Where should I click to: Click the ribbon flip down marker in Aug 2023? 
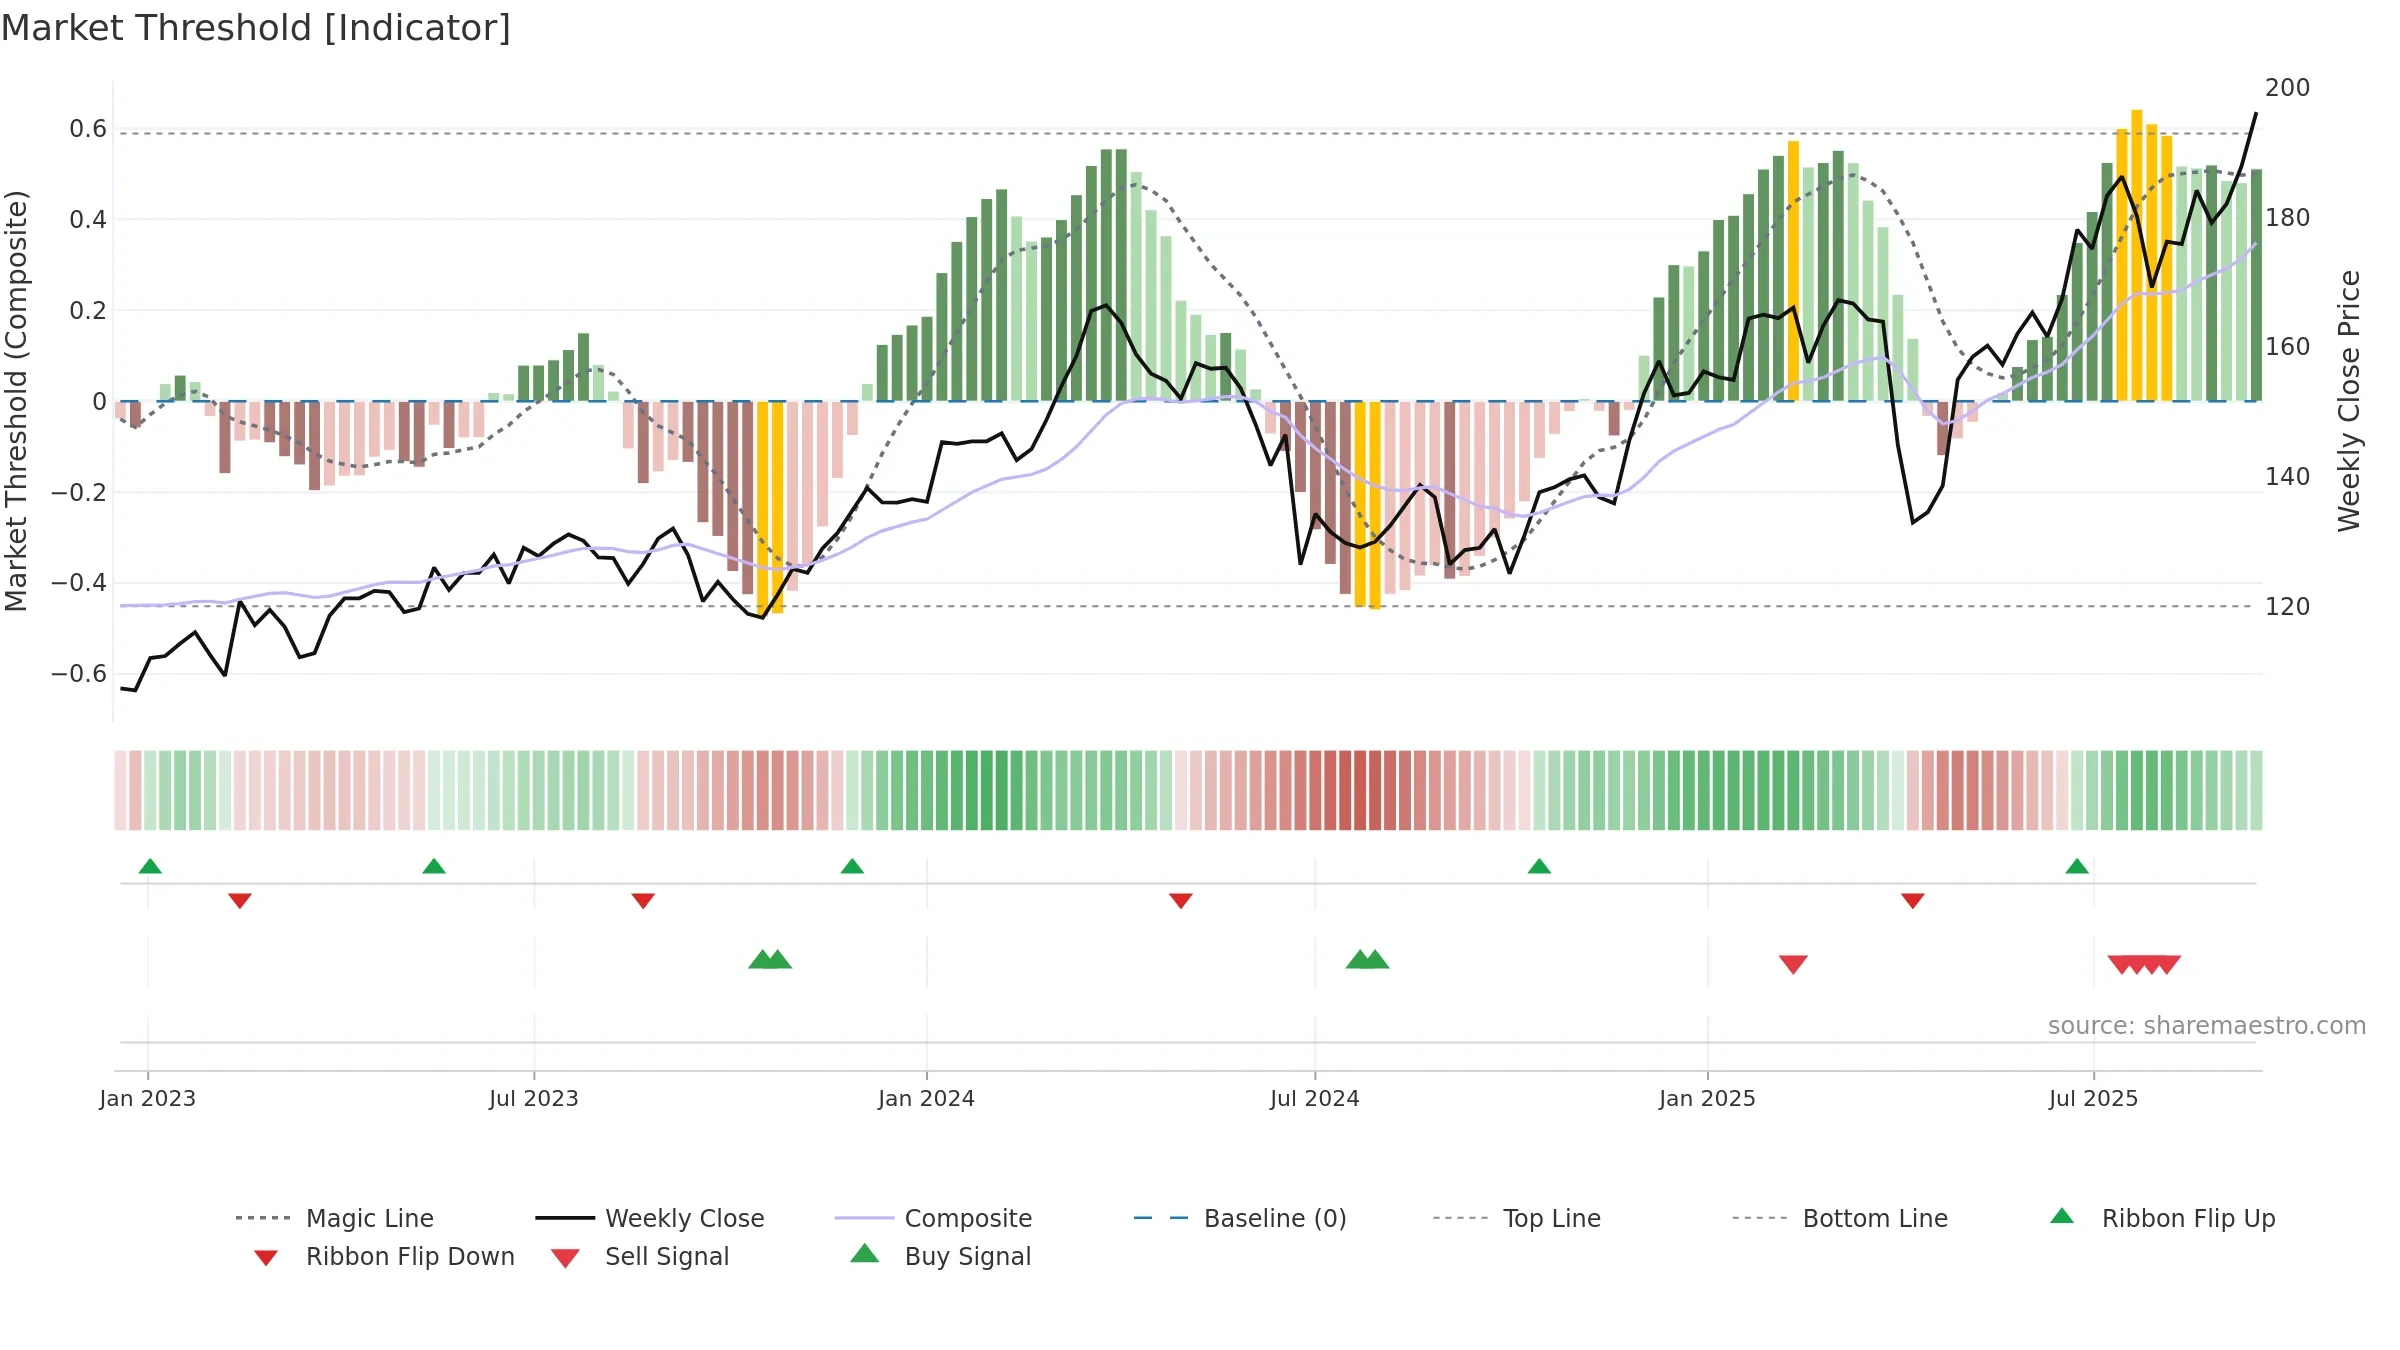(643, 901)
